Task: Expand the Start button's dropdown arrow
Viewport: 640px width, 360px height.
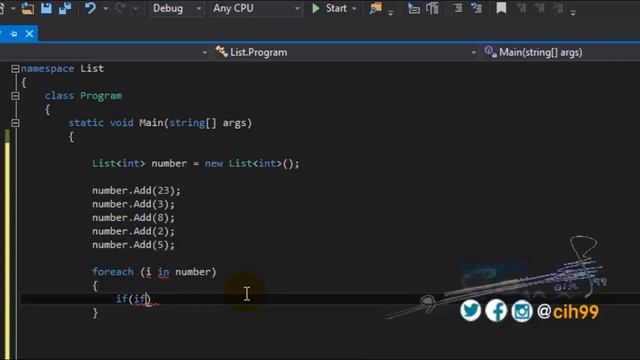Action: (354, 9)
